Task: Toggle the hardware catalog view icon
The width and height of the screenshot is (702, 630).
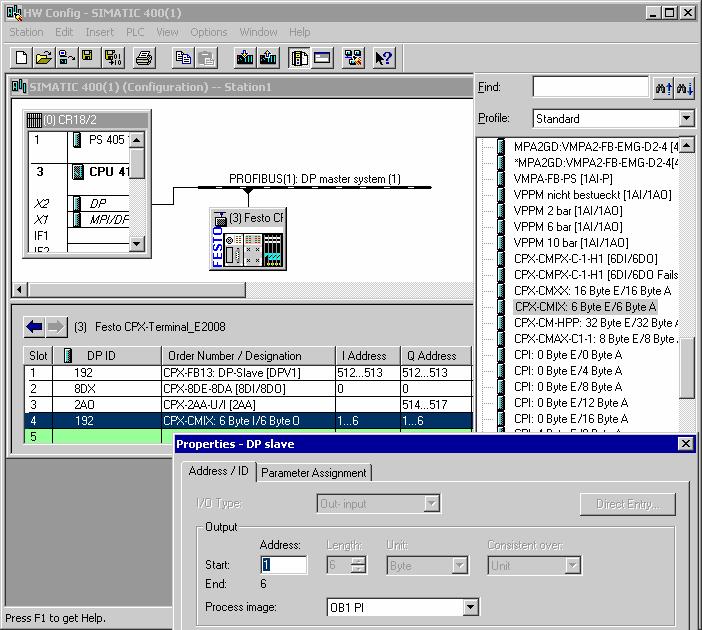Action: pyautogui.click(x=299, y=58)
